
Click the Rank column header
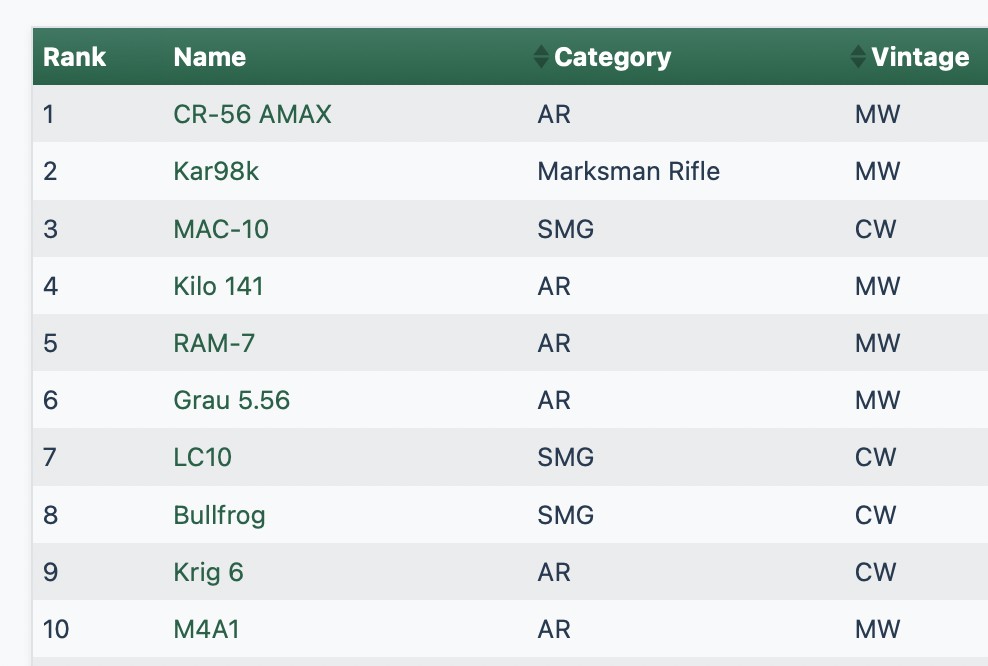[75, 57]
